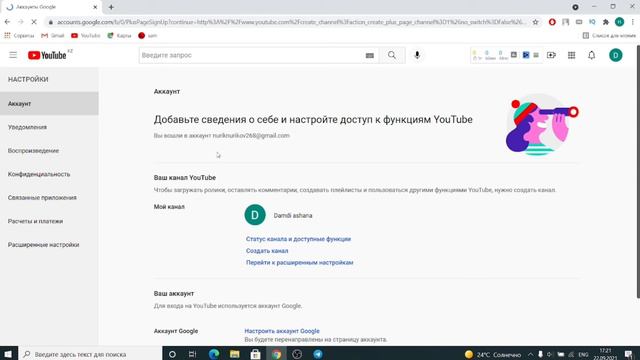The image size is (640, 360).
Task: Open Перейти к расширенным настройкам link
Action: 300,263
